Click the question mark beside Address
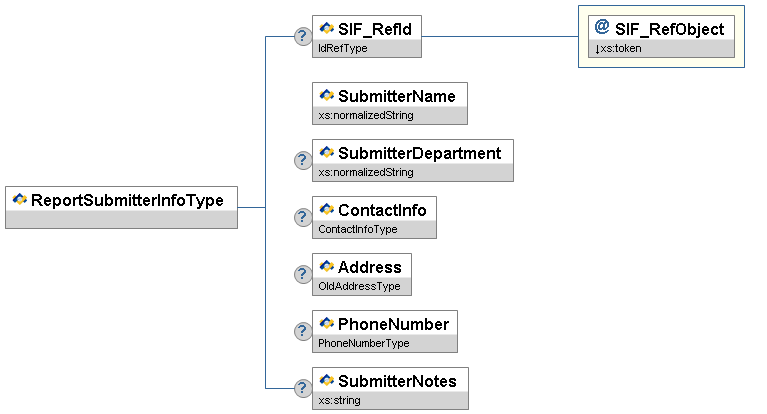Viewport: 767px width, 414px height. (x=302, y=274)
